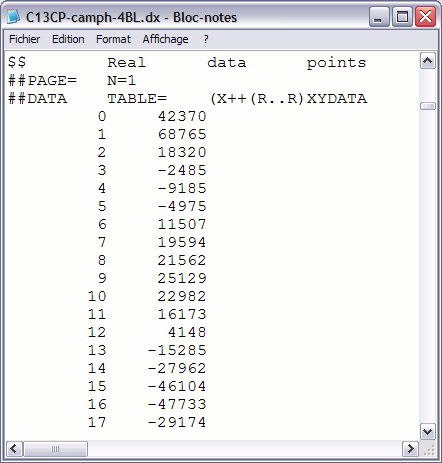Click the Notepad icon in title bar

pos(14,16)
